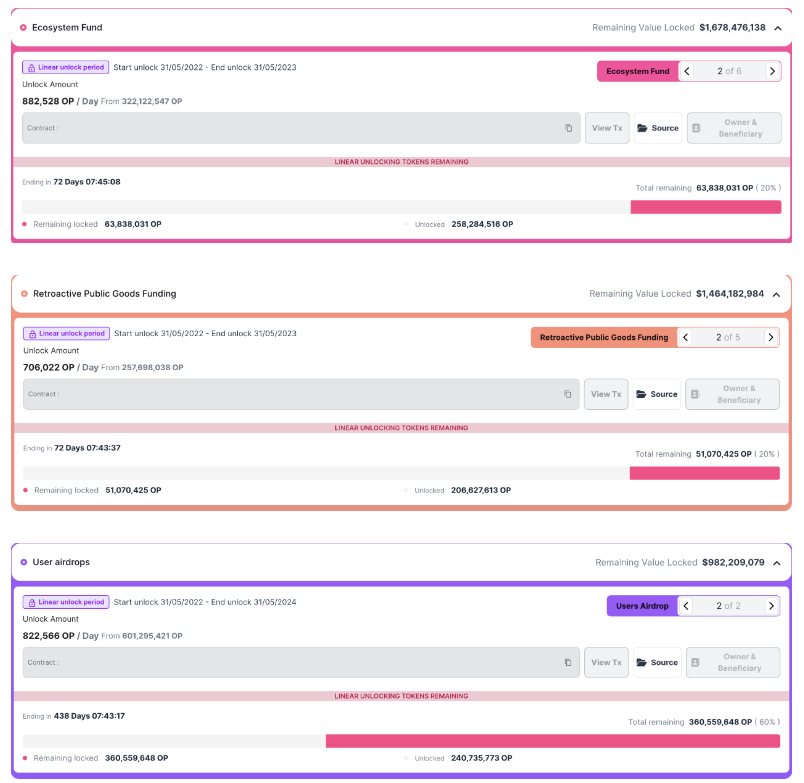This screenshot has height=783, width=804.
Task: Open Owner & Beneficiary for User airdrops
Action: pos(733,662)
